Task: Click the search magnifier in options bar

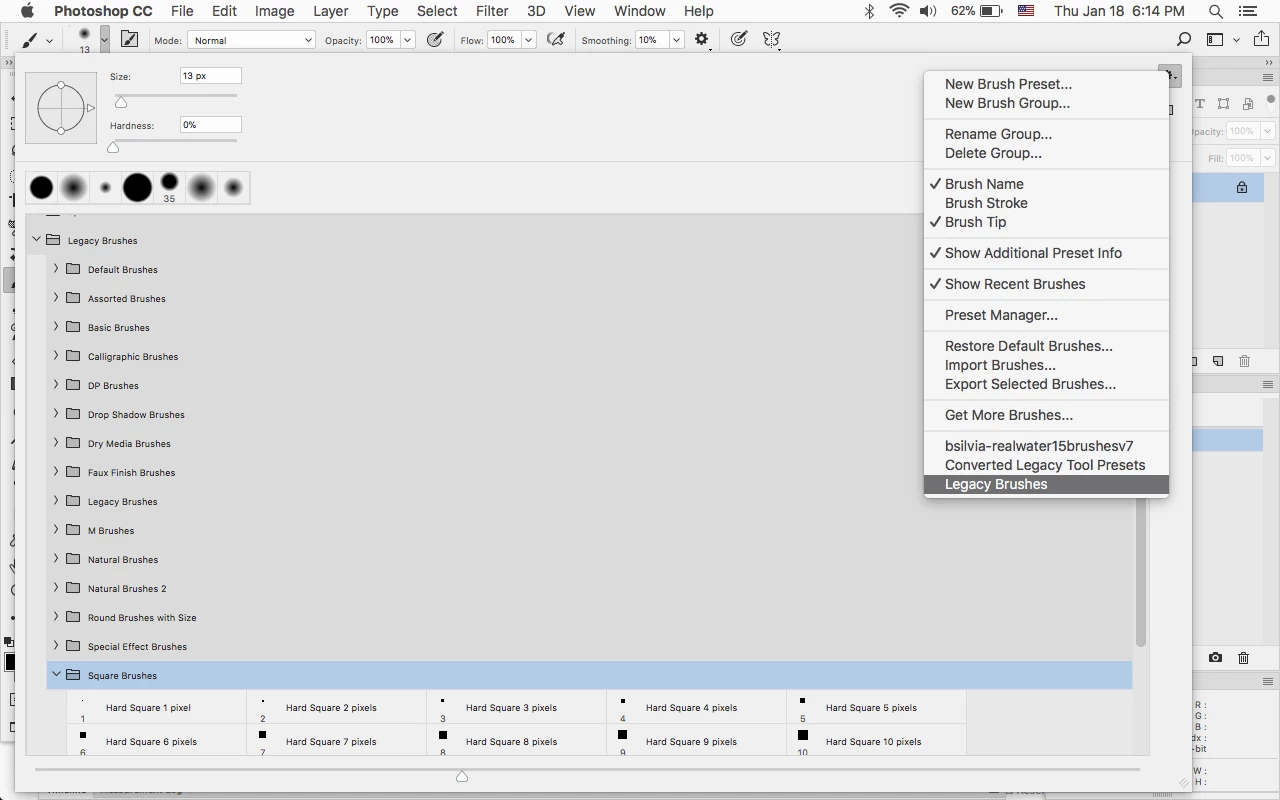Action: pyautogui.click(x=1184, y=40)
